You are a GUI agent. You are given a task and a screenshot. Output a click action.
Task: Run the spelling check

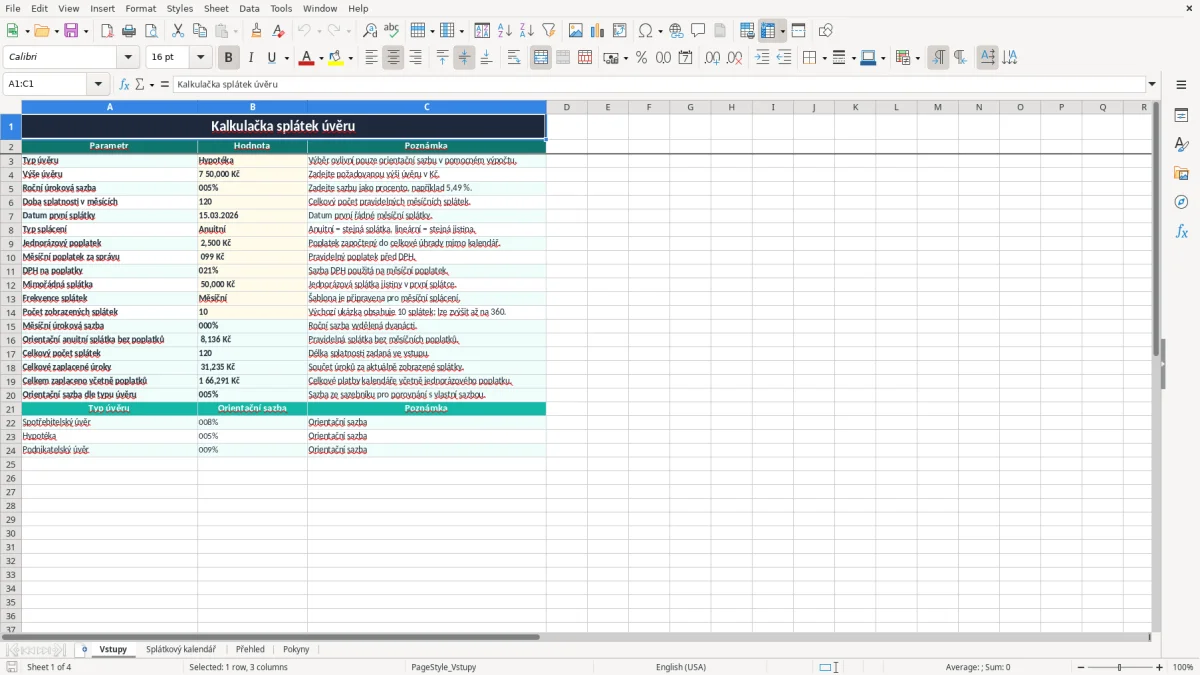click(x=391, y=31)
